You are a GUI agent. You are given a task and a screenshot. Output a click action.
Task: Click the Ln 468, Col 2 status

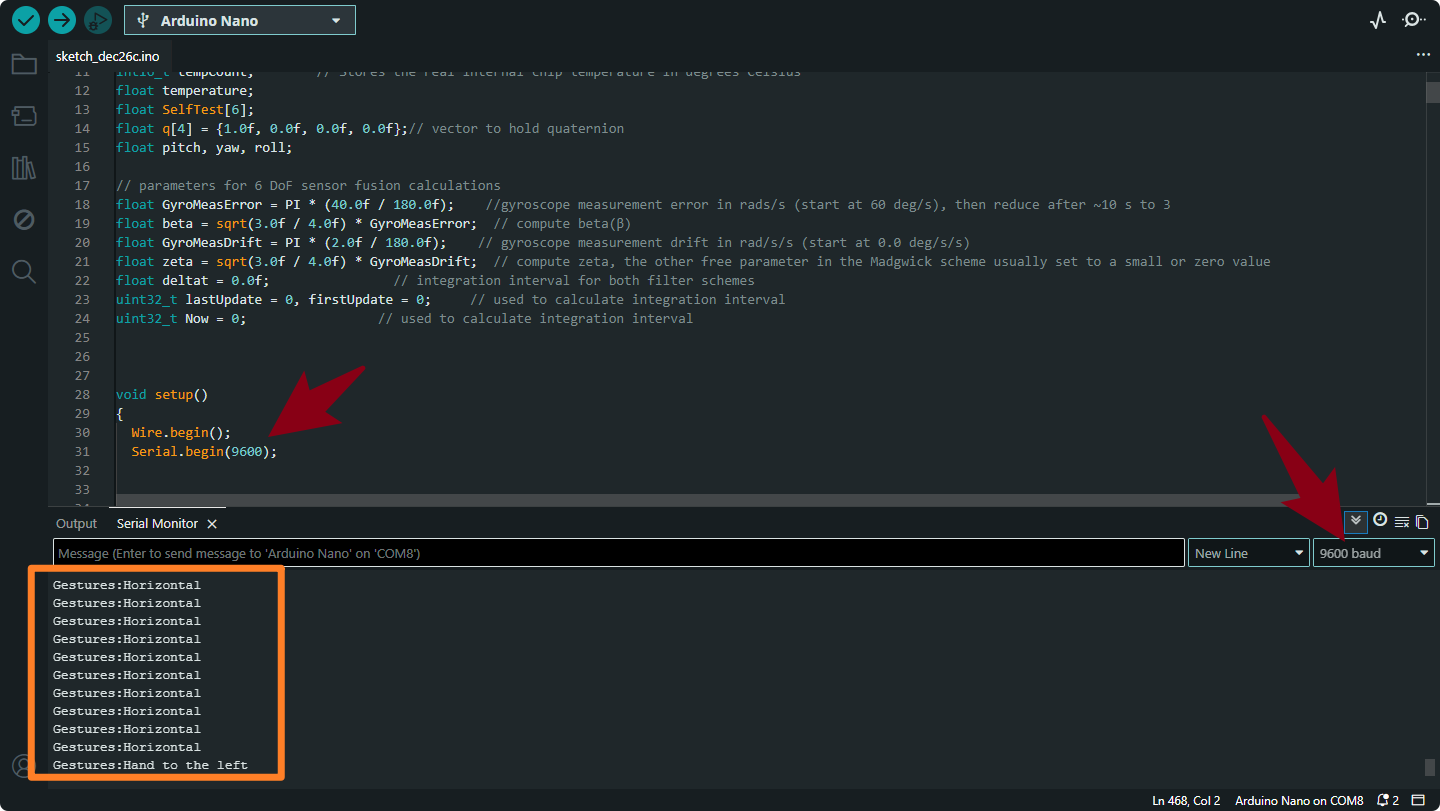(x=1186, y=801)
